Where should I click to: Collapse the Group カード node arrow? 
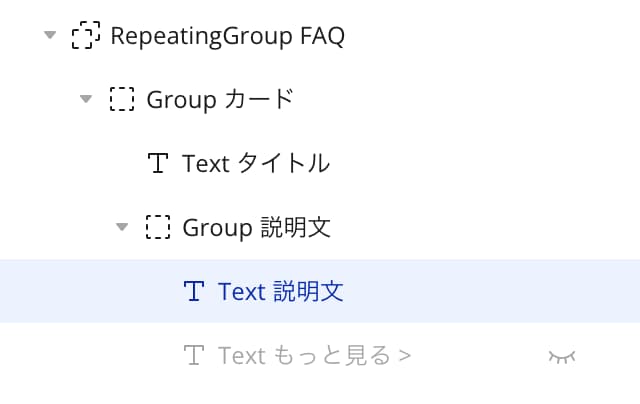click(86, 99)
